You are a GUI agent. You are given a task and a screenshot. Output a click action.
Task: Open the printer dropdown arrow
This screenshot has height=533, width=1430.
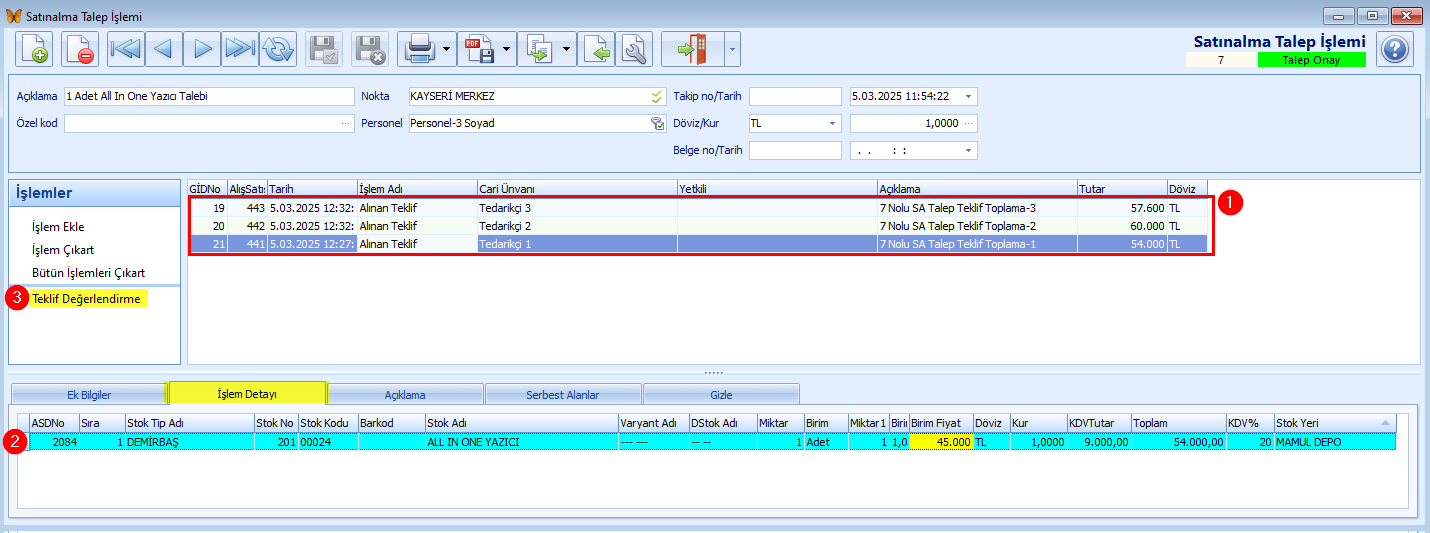446,48
